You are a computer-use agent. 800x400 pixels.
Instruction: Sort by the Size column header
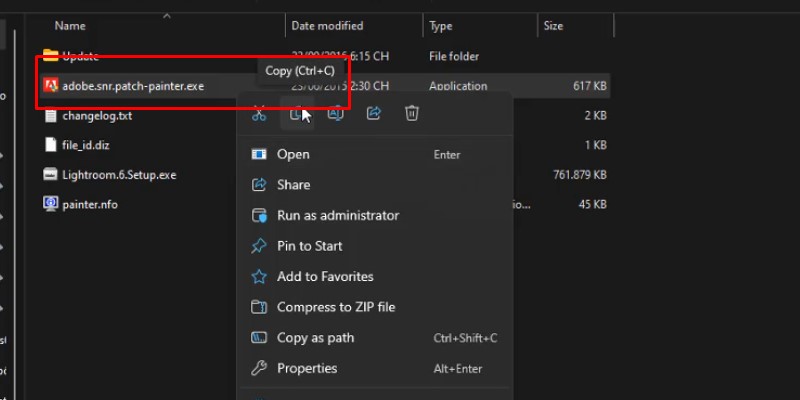[553, 26]
